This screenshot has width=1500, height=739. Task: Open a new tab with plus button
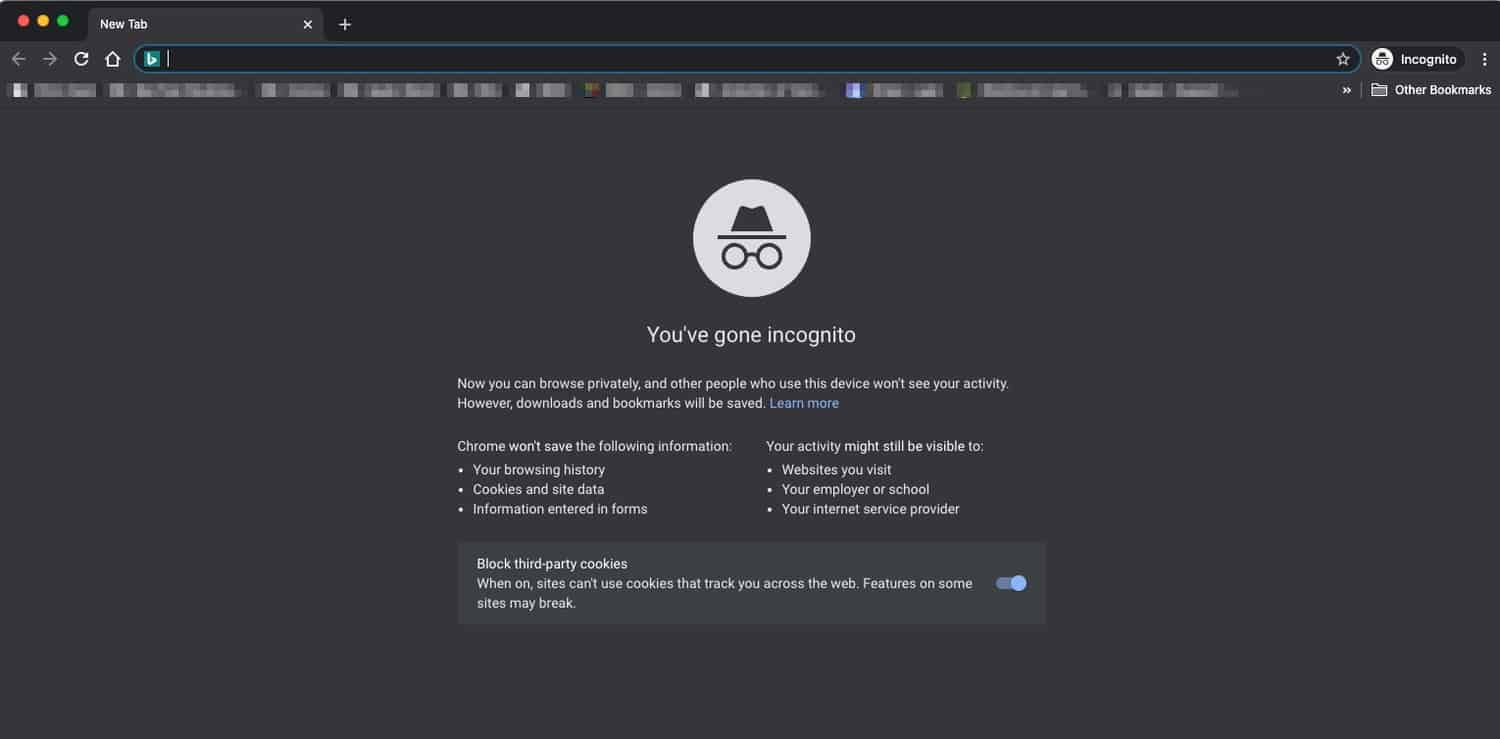345,24
